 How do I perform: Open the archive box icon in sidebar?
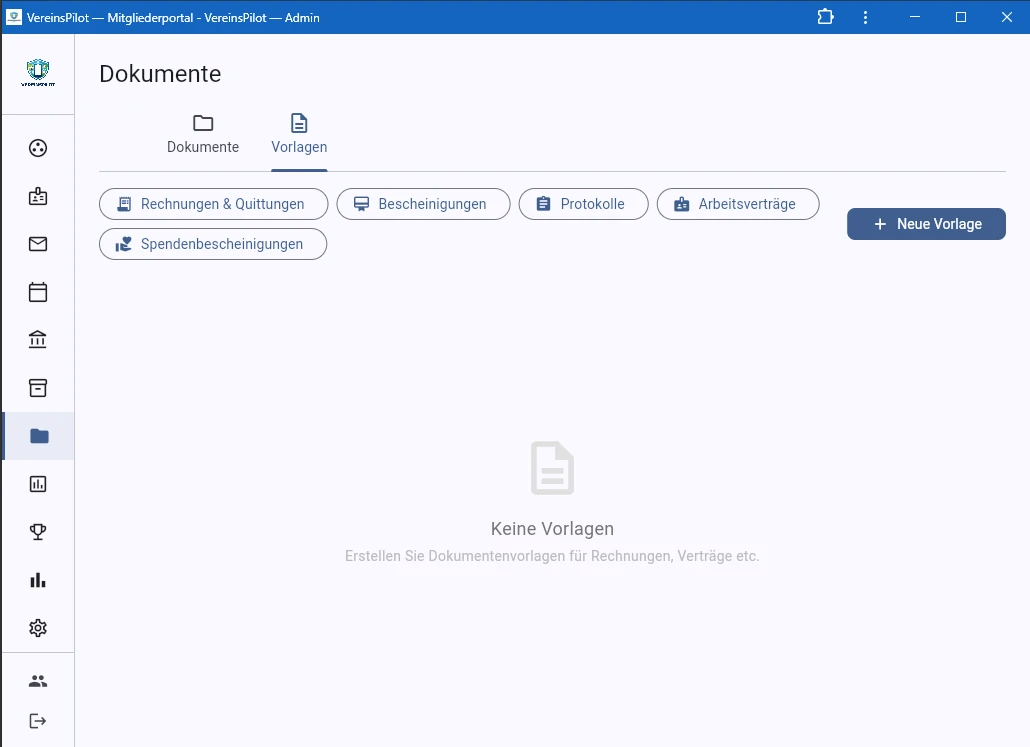click(x=38, y=388)
